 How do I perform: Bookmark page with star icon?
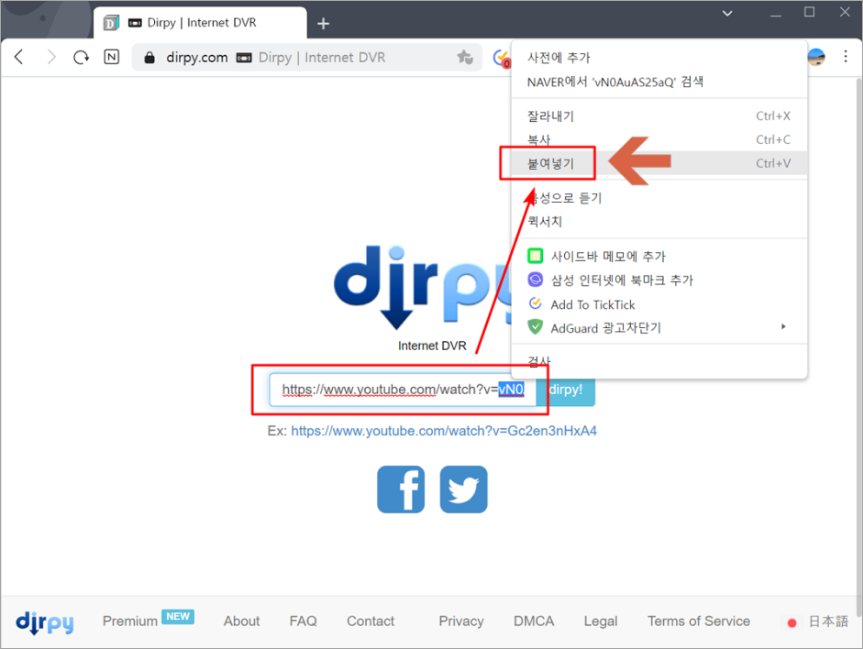pyautogui.click(x=465, y=57)
